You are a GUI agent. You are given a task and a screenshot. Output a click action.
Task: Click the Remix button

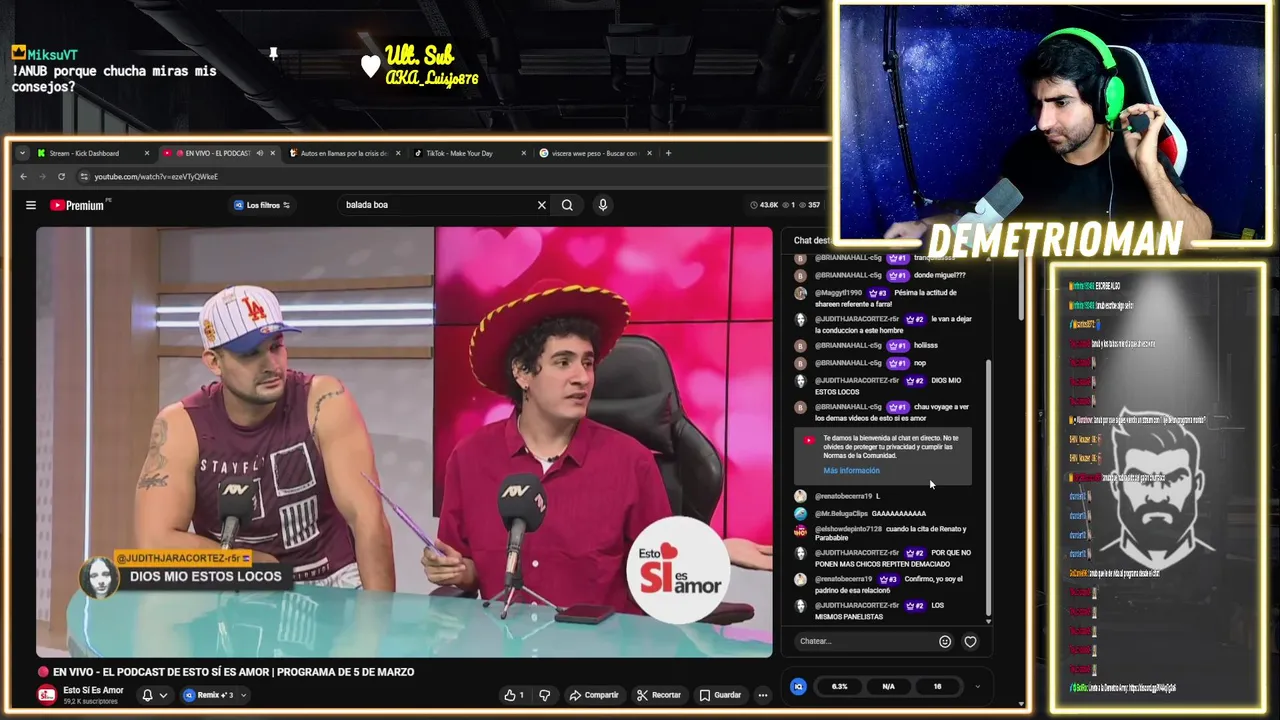coord(209,695)
